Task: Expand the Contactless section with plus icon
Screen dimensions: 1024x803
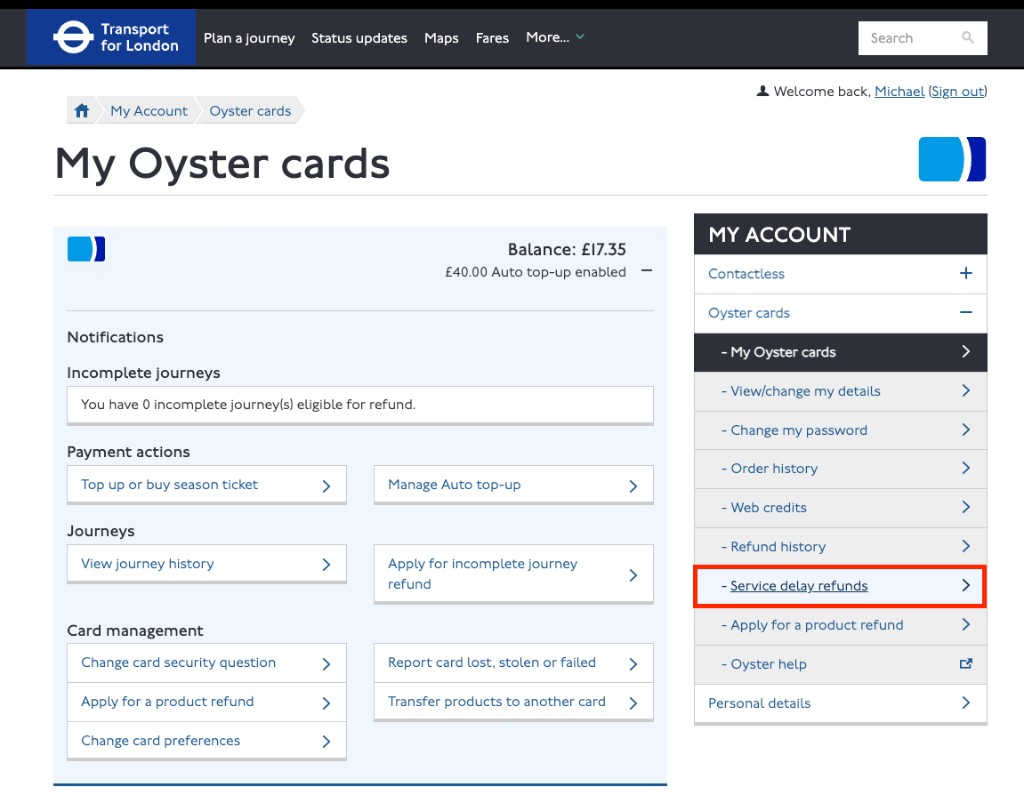Action: [966, 273]
